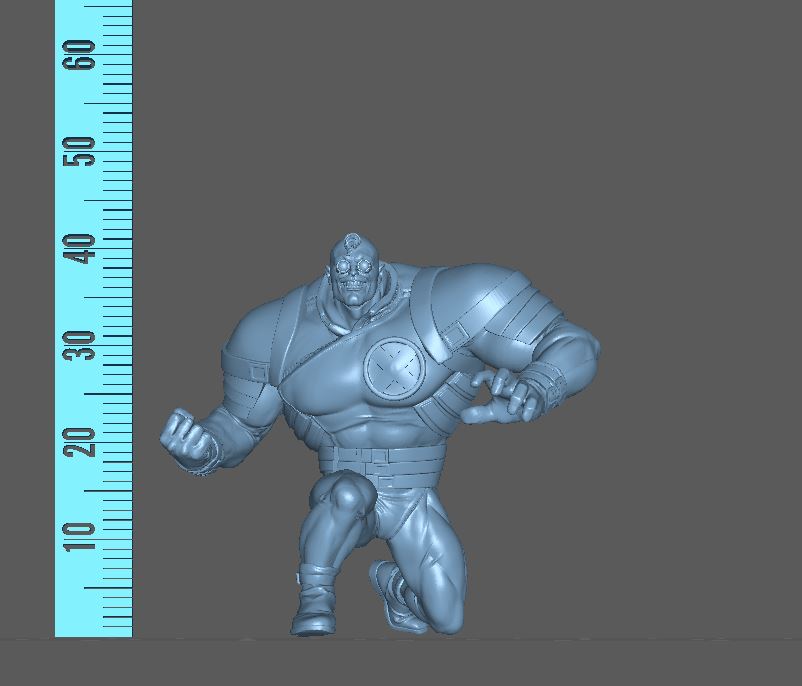Click the goggles on the figure's head
The height and width of the screenshot is (686, 802).
354,265
